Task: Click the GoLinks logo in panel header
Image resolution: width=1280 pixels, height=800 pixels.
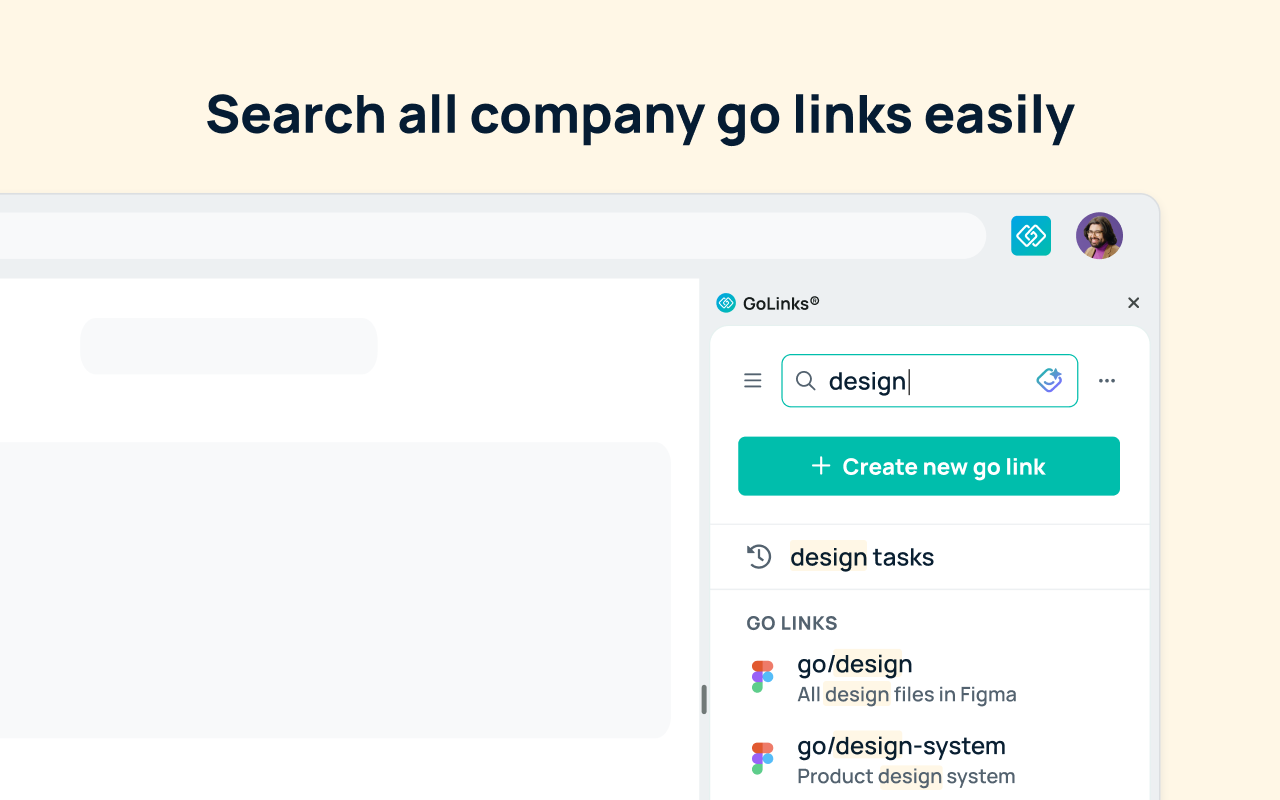Action: point(726,303)
